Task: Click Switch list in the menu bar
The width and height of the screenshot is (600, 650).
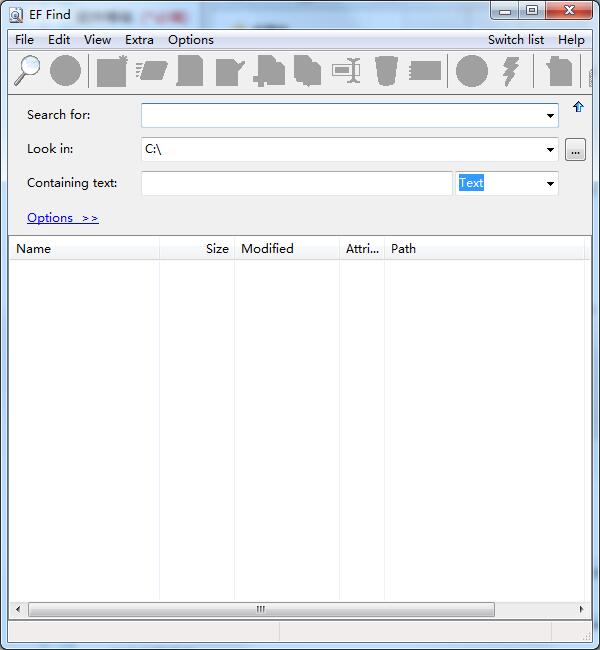Action: click(x=516, y=40)
